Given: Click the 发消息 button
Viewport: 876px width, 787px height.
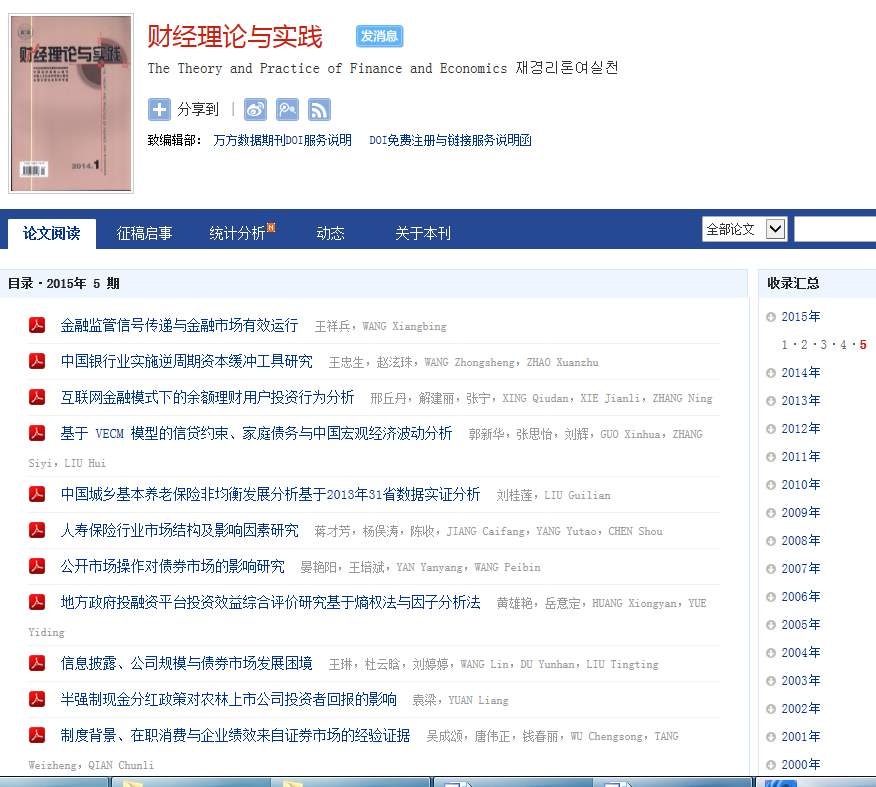Looking at the screenshot, I should click(x=379, y=36).
